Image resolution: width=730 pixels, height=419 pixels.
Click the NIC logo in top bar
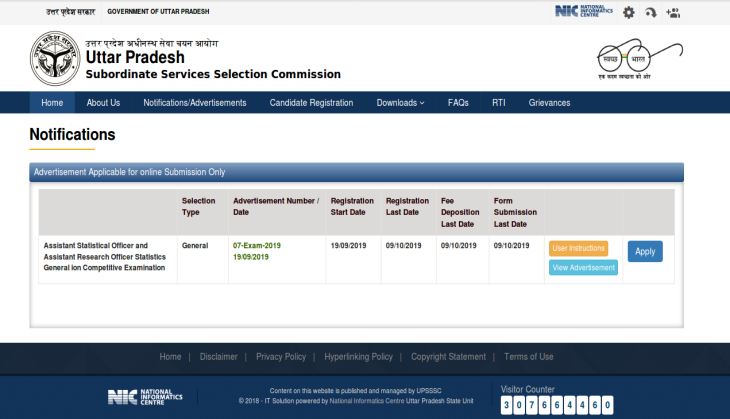point(584,11)
